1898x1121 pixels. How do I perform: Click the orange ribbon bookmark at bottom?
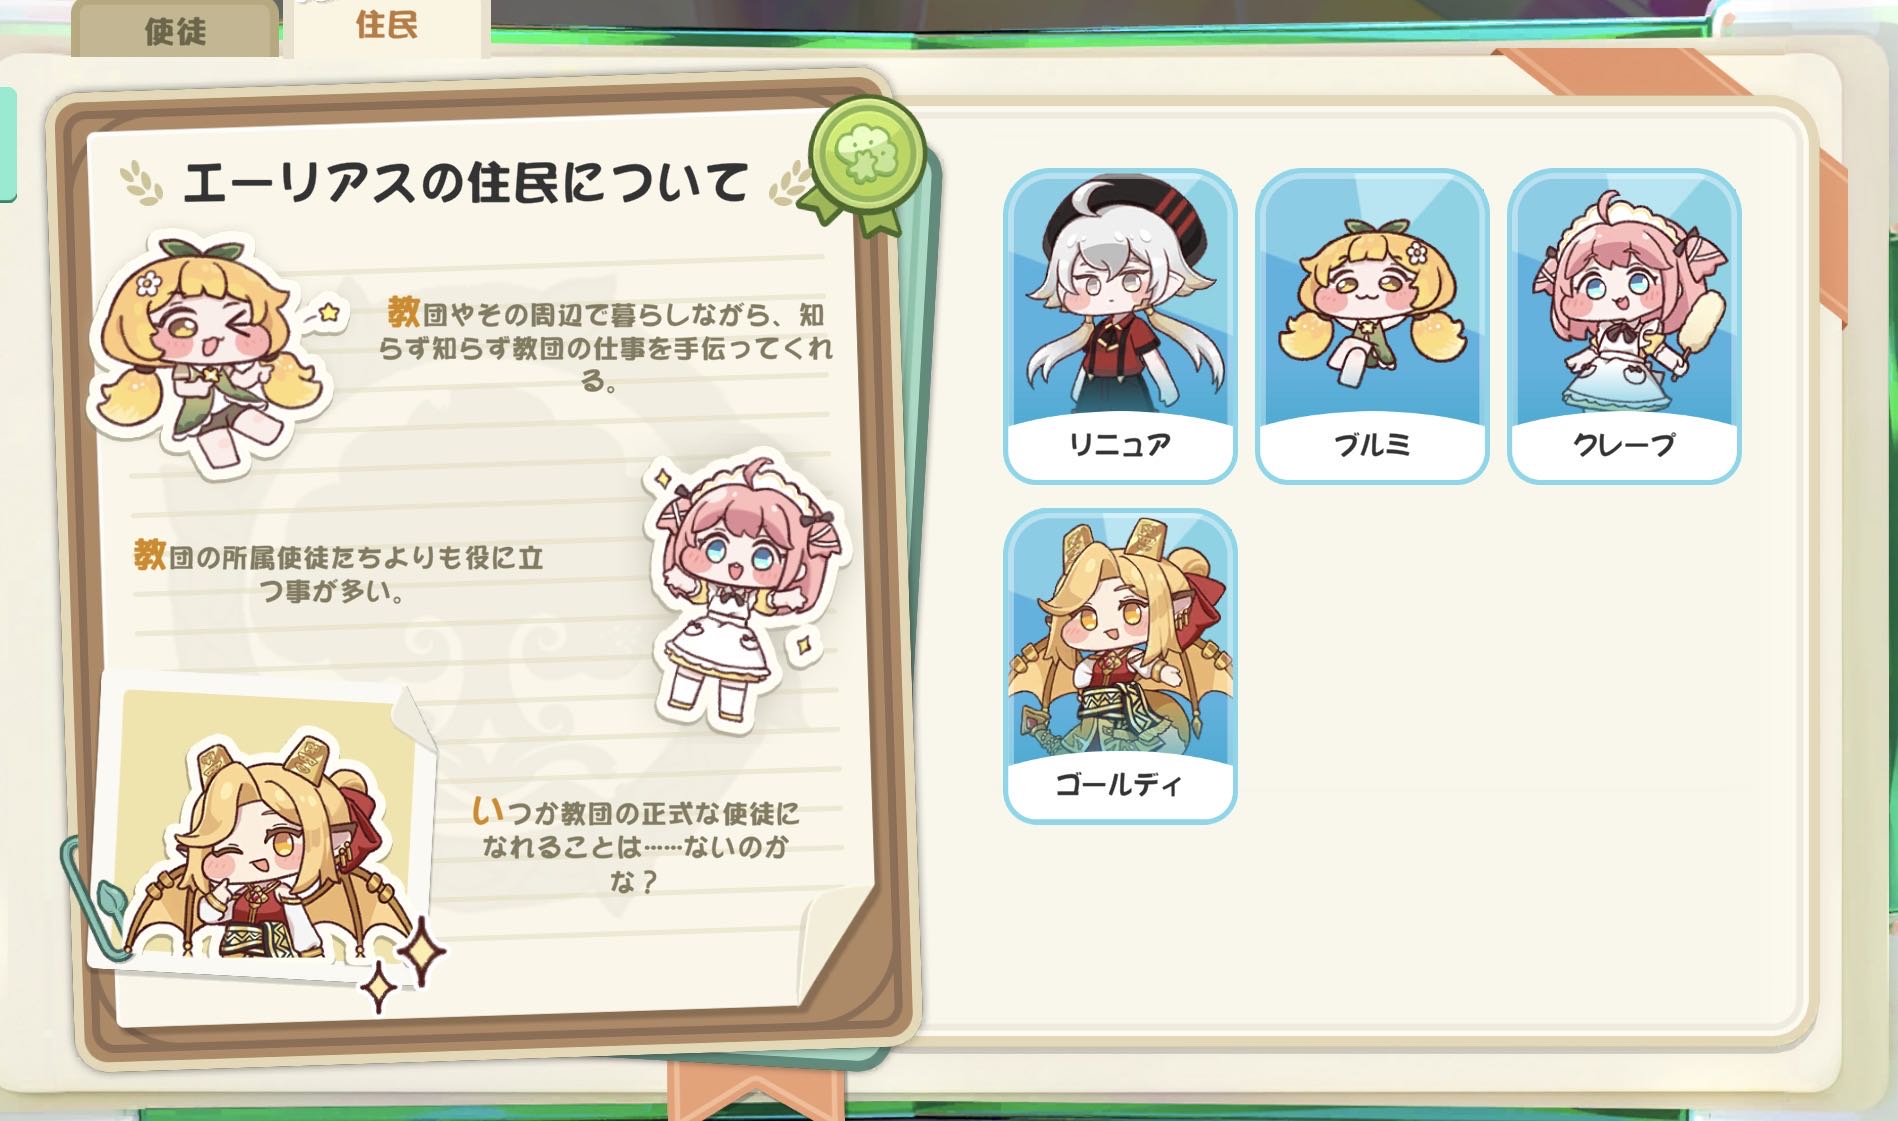click(x=755, y=1090)
